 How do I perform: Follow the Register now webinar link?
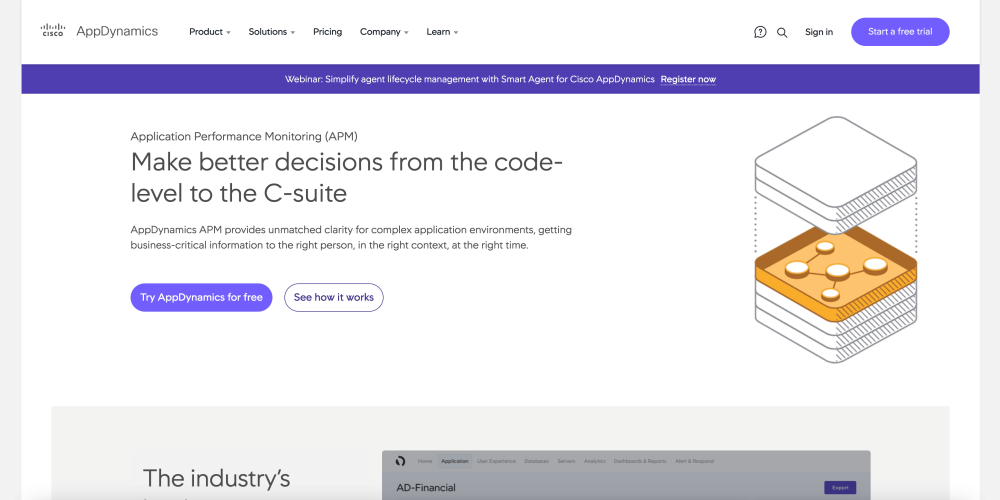pos(688,79)
